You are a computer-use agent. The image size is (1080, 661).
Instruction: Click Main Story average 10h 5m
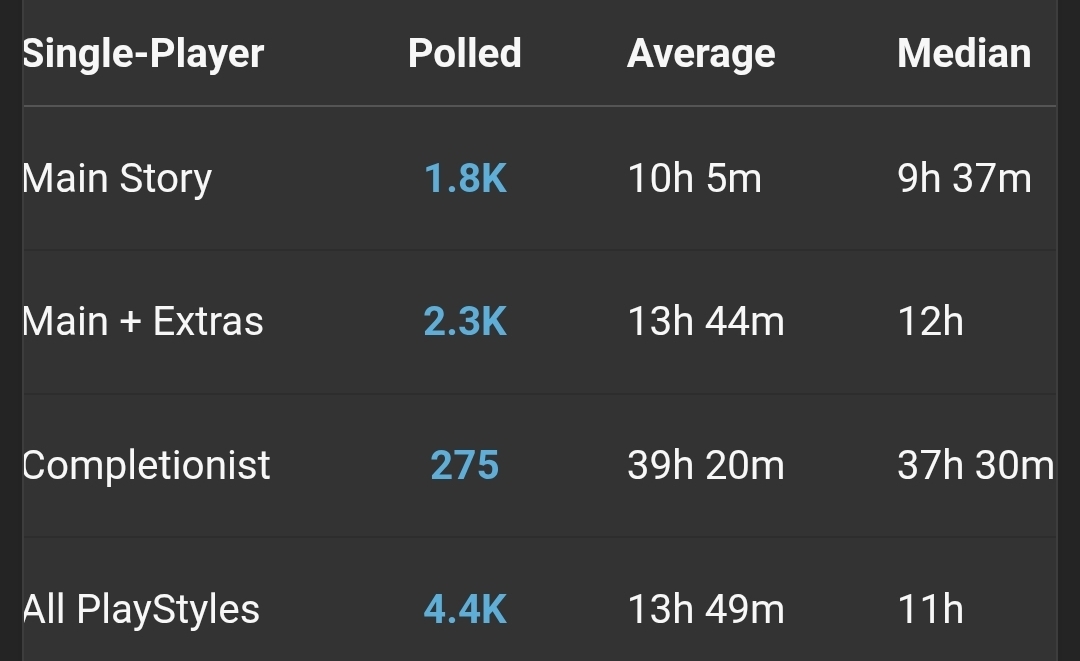[695, 179]
